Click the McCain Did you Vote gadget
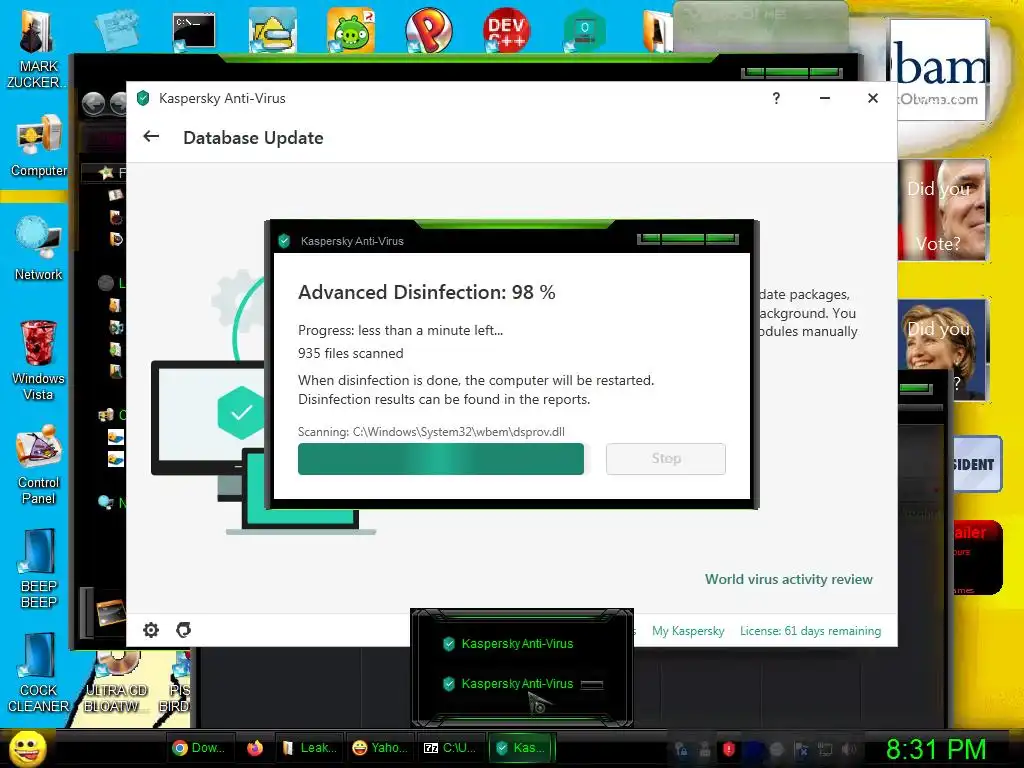The height and width of the screenshot is (768, 1024). click(943, 210)
